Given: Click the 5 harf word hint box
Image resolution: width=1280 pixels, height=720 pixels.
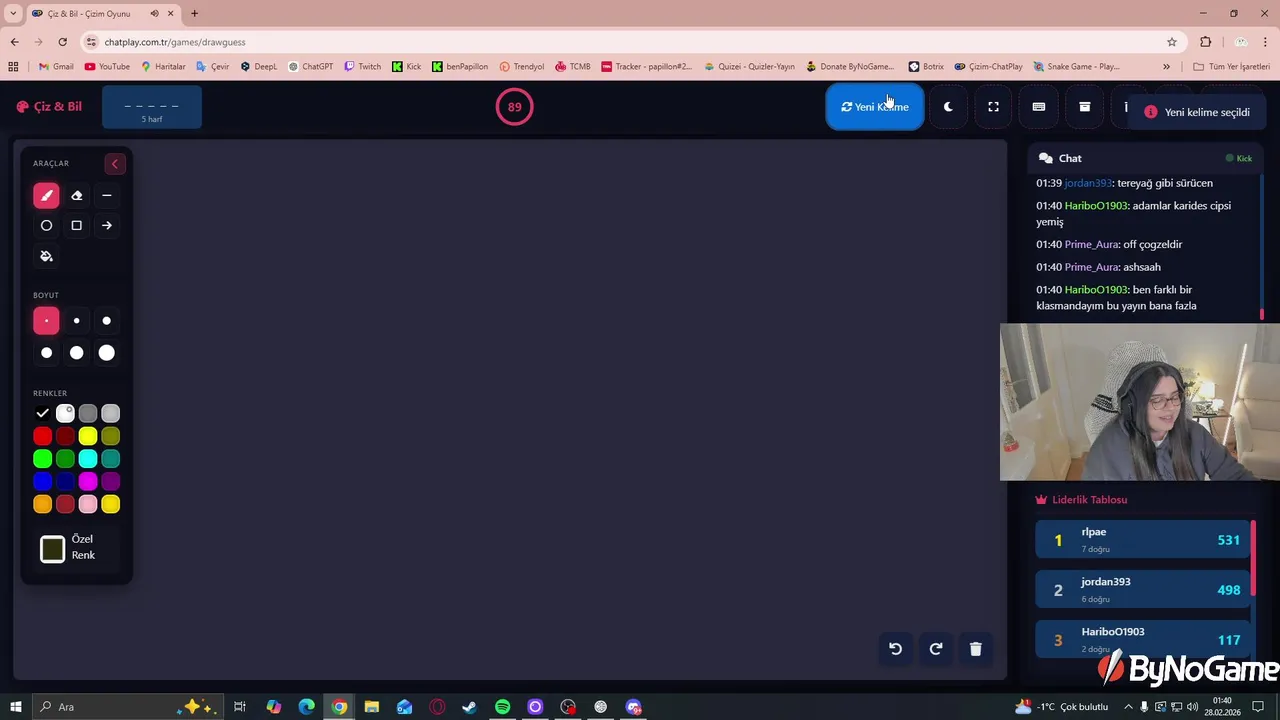Looking at the screenshot, I should pyautogui.click(x=152, y=107).
